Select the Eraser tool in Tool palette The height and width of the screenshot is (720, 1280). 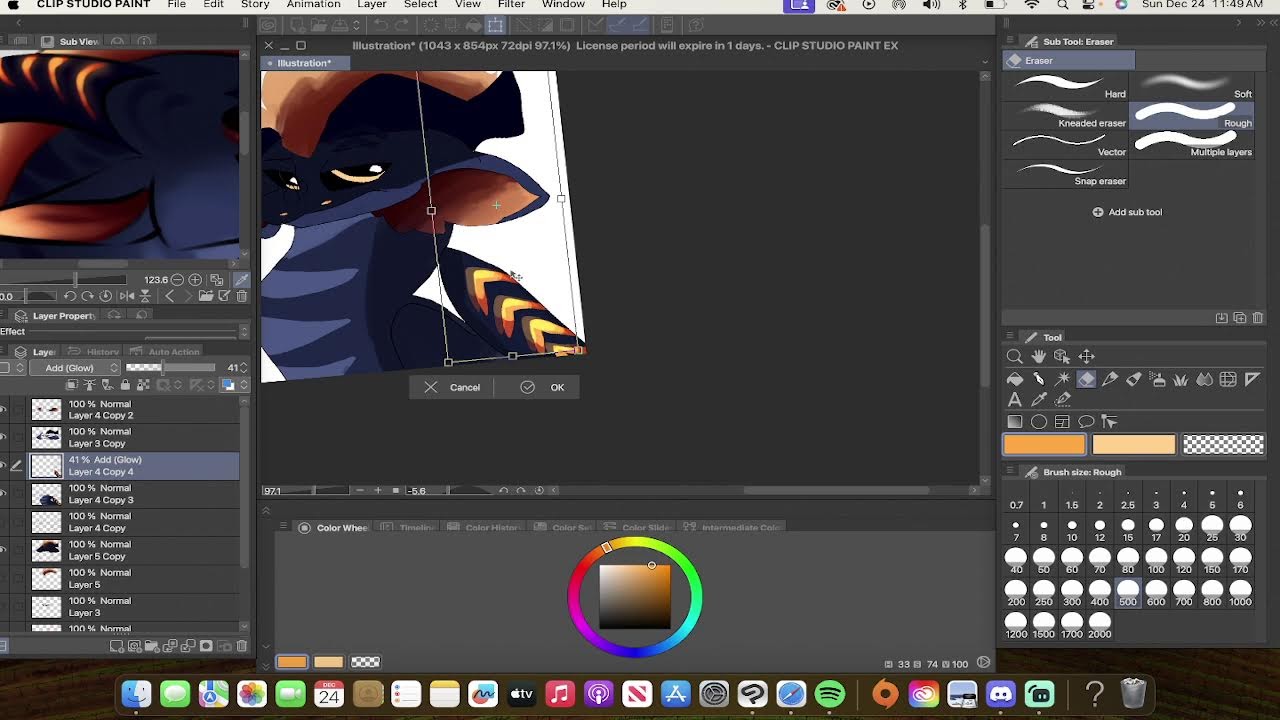[1086, 379]
